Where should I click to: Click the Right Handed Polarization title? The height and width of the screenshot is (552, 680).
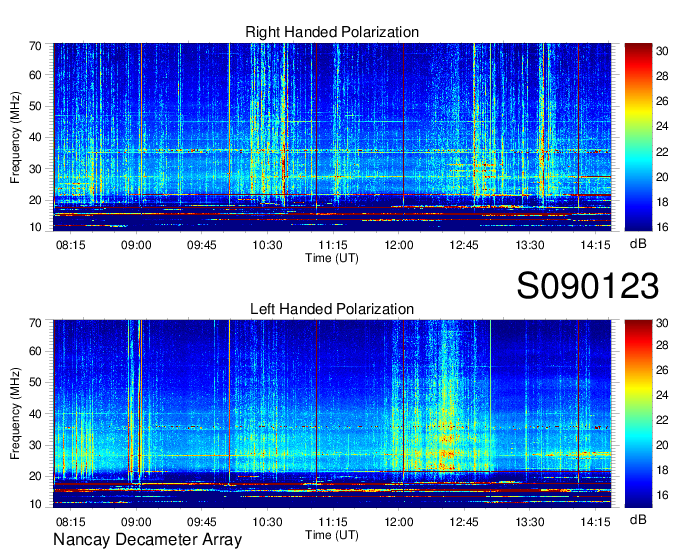pyautogui.click(x=332, y=32)
